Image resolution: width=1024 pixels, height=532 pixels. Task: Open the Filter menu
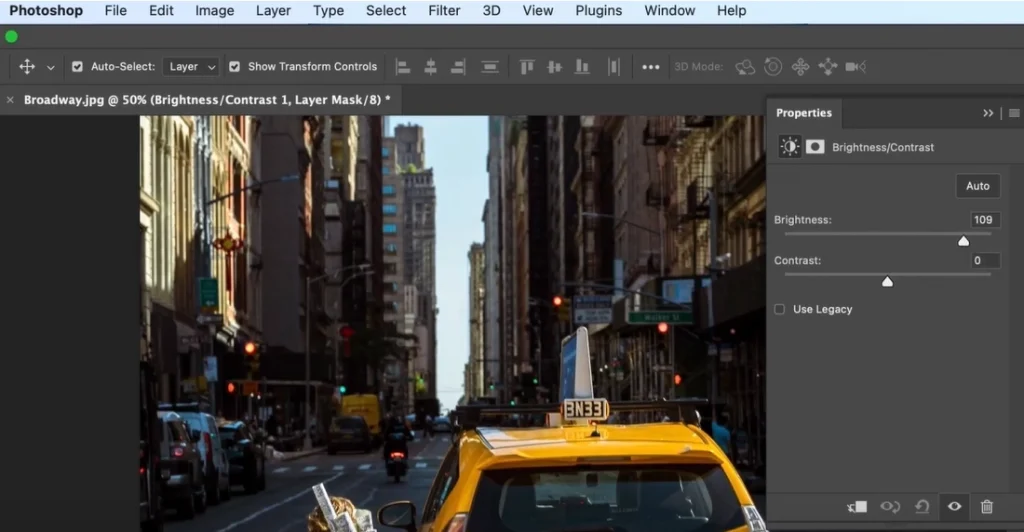point(444,11)
